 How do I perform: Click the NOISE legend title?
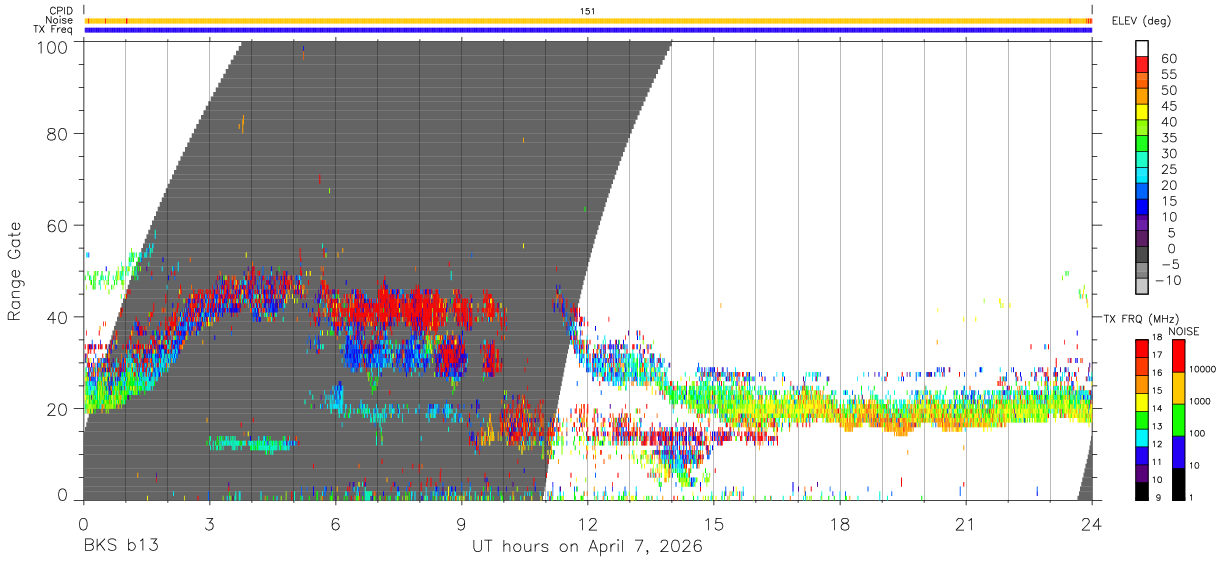(1183, 331)
